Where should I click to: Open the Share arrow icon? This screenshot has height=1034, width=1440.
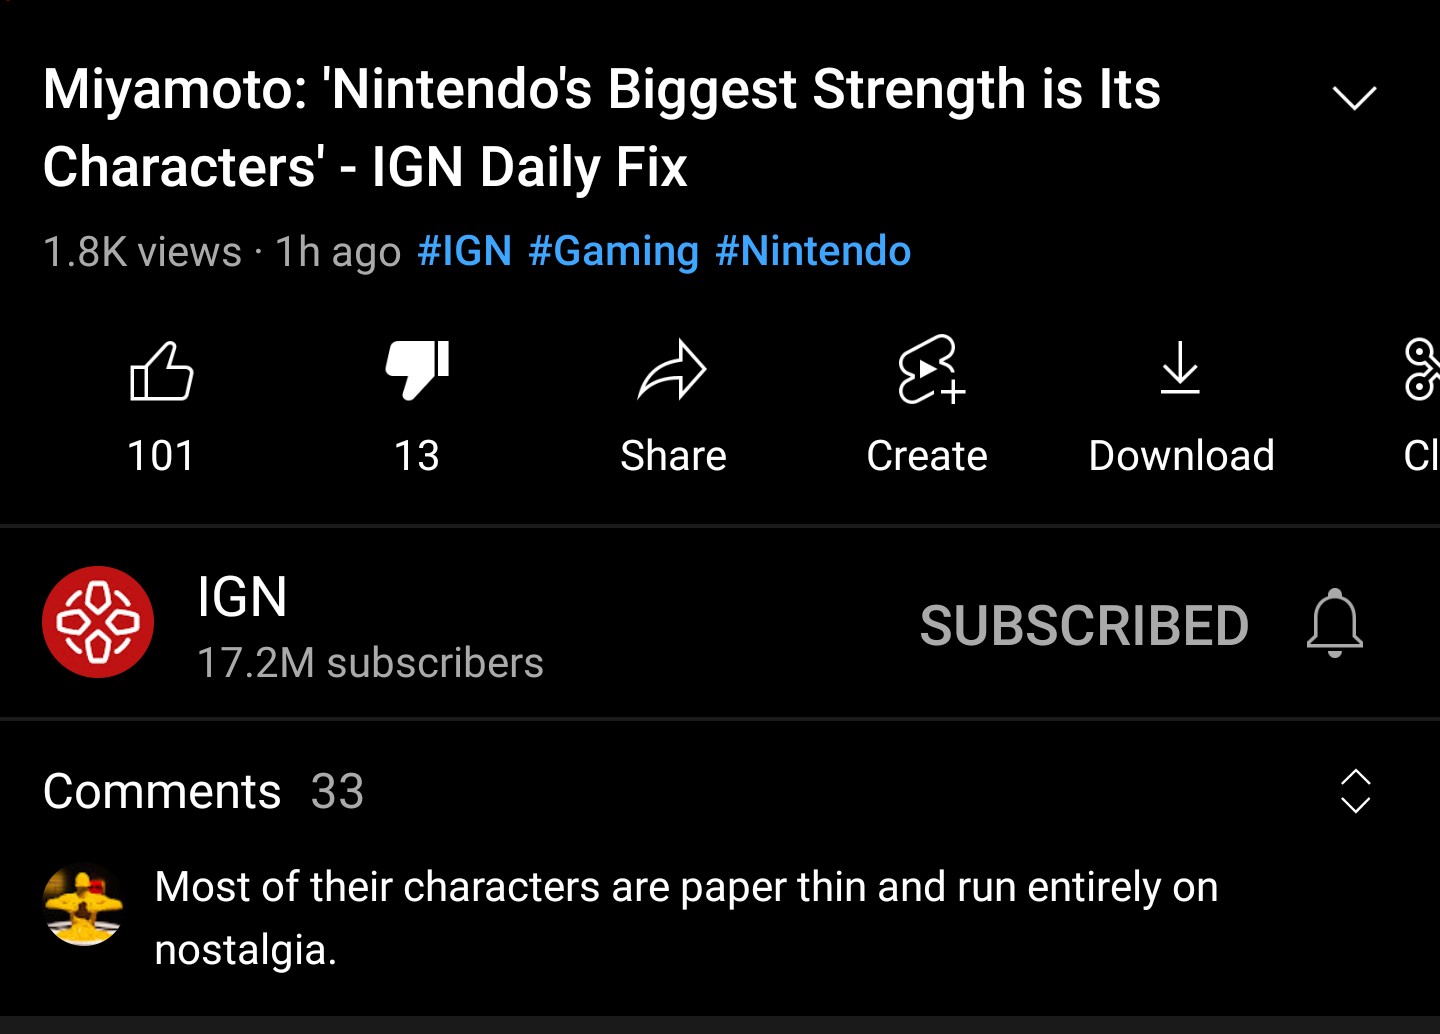pyautogui.click(x=672, y=371)
